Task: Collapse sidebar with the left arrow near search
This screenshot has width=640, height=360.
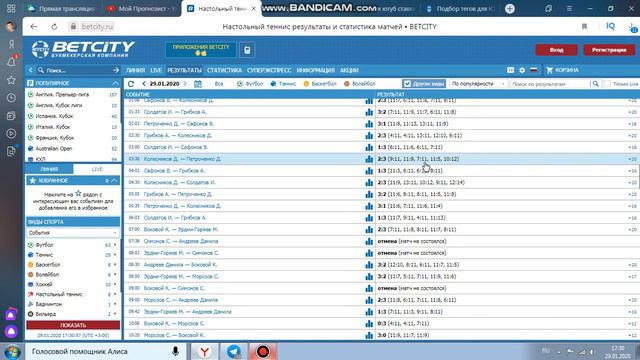Action: click(31, 70)
